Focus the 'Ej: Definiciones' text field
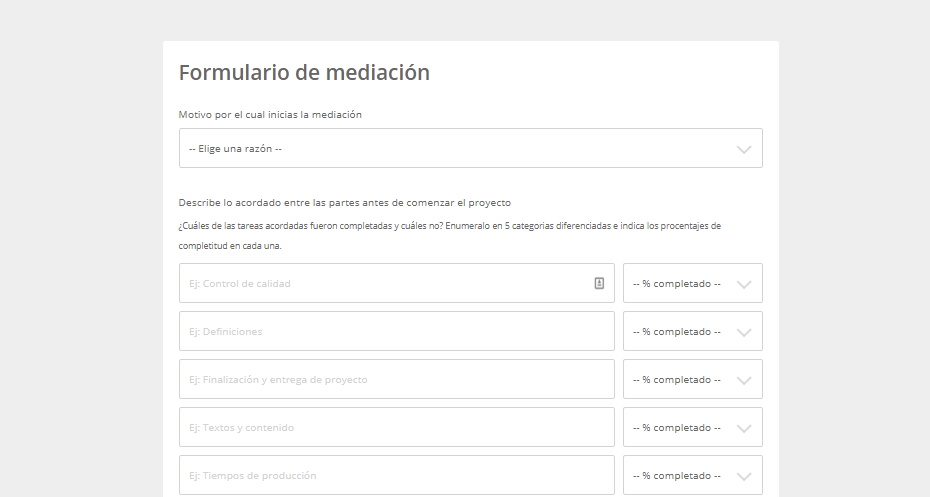The width and height of the screenshot is (930, 497). [x=397, y=332]
